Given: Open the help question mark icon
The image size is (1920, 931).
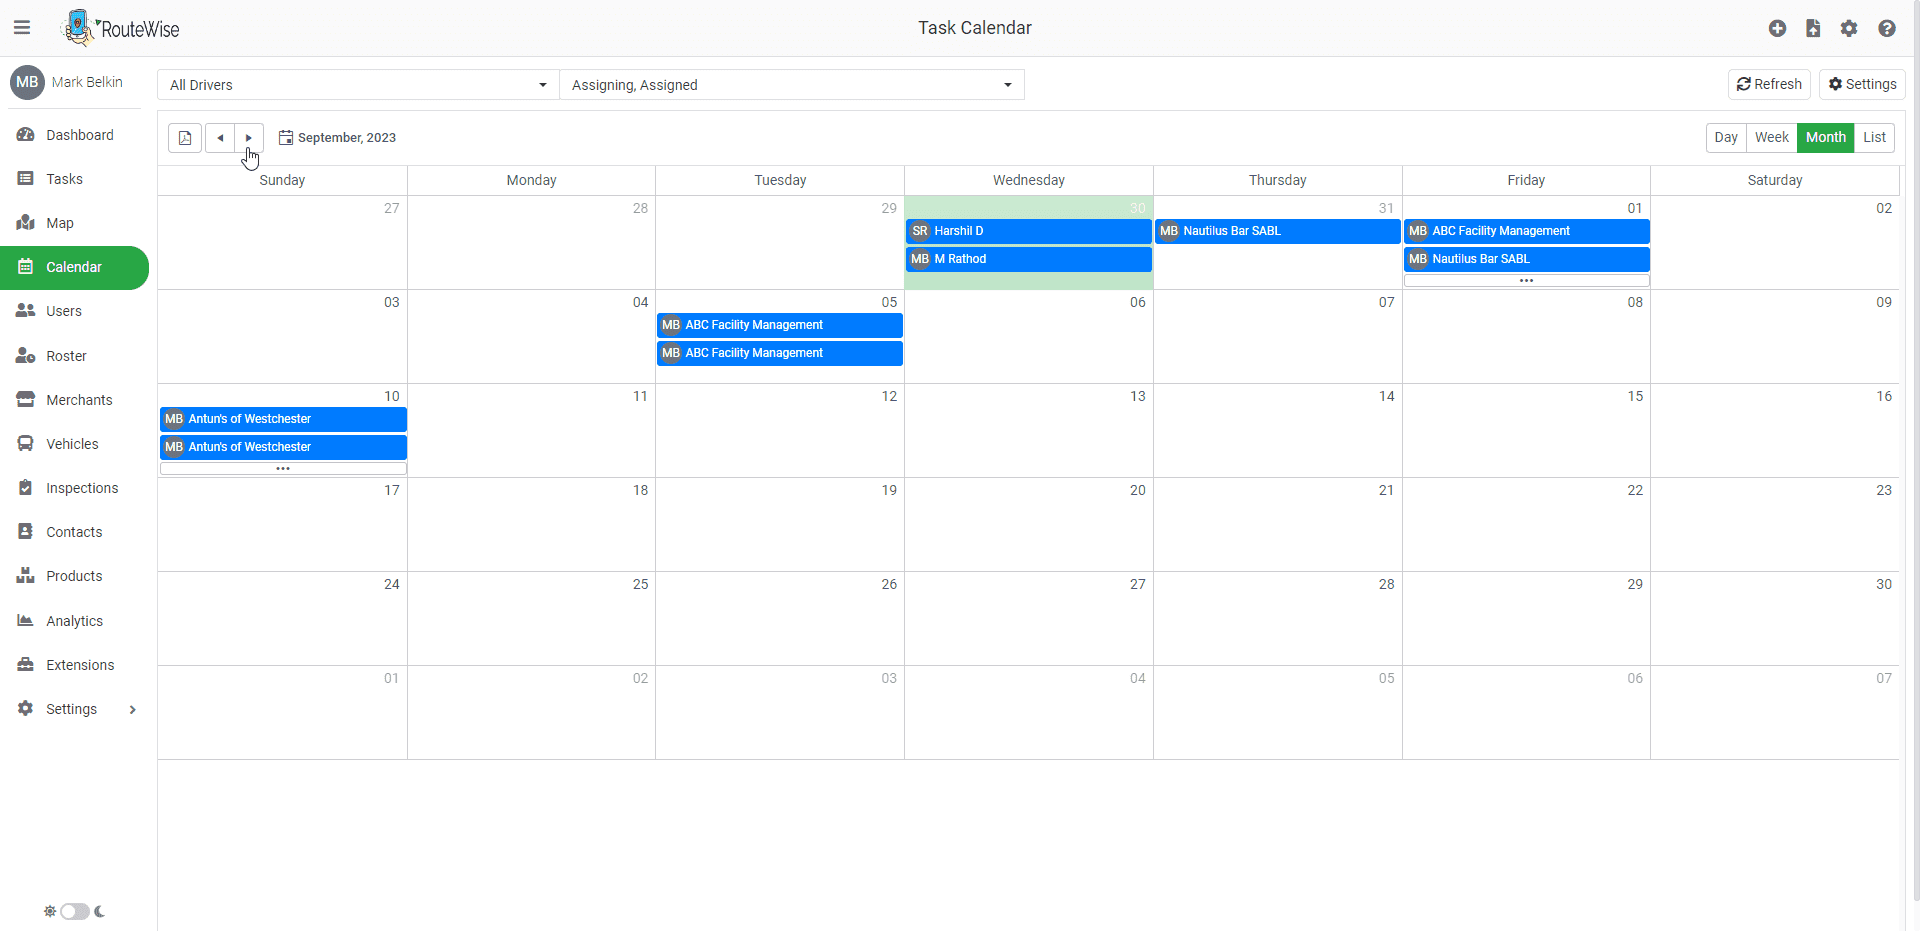Looking at the screenshot, I should [1886, 28].
